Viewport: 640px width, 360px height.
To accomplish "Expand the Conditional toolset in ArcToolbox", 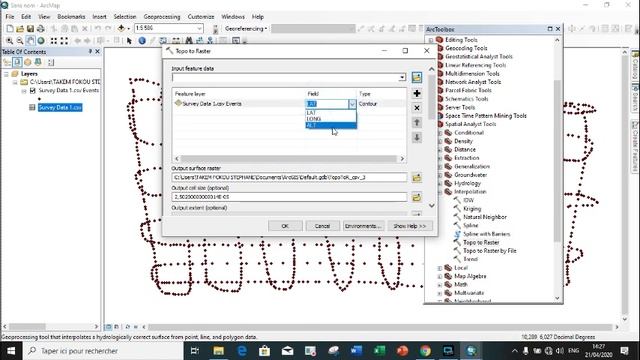I will click(x=440, y=133).
